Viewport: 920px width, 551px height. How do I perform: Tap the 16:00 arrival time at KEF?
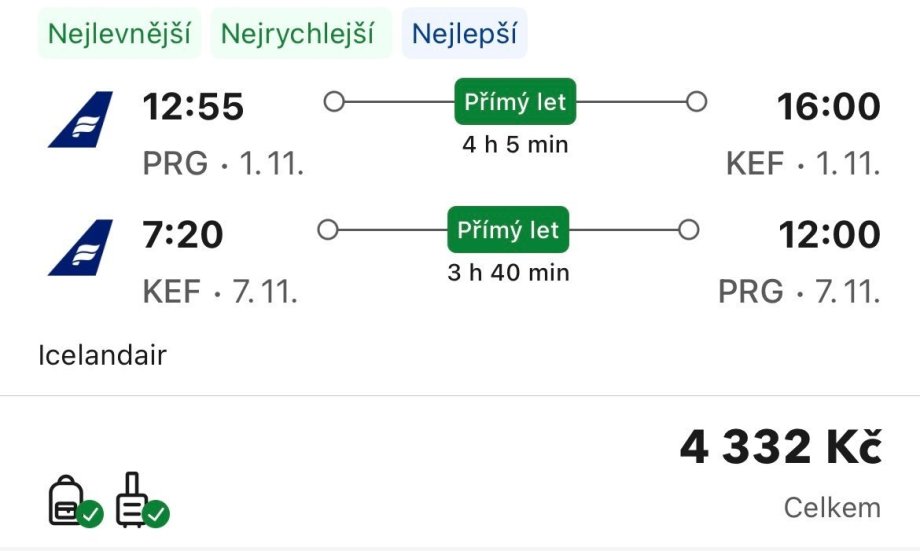pyautogui.click(x=829, y=106)
